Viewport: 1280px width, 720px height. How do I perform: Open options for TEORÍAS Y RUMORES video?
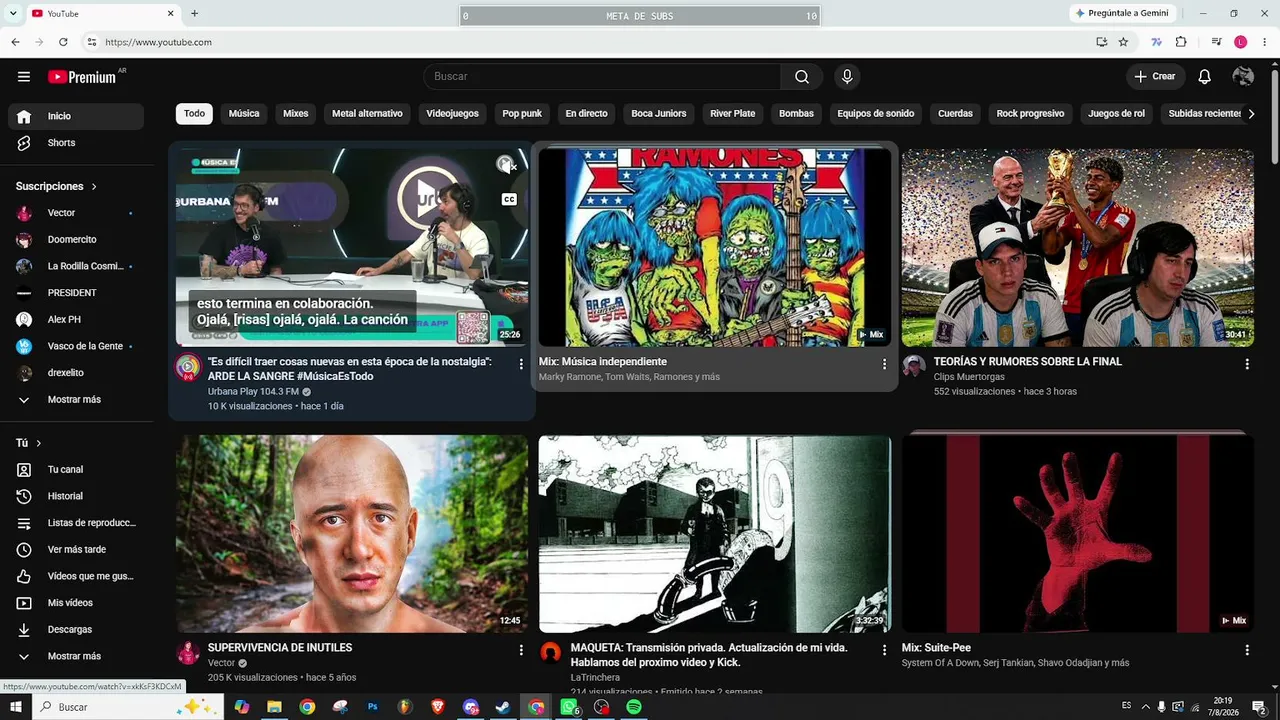[1247, 364]
